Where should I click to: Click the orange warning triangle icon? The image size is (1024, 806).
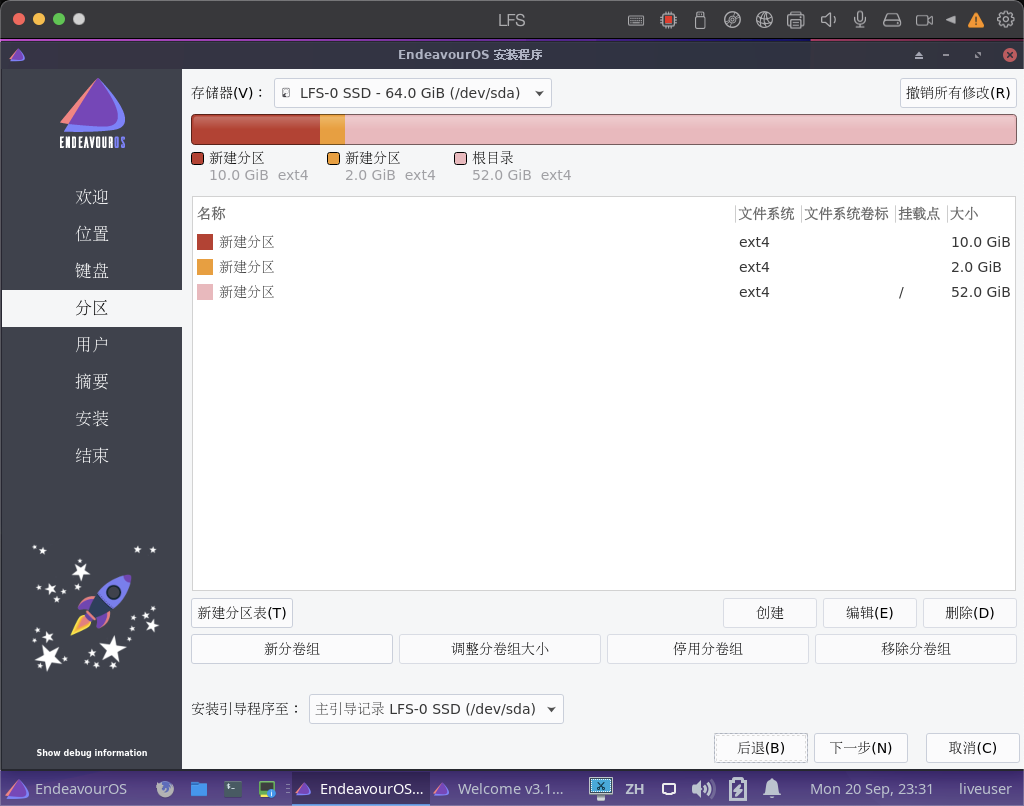click(x=976, y=20)
